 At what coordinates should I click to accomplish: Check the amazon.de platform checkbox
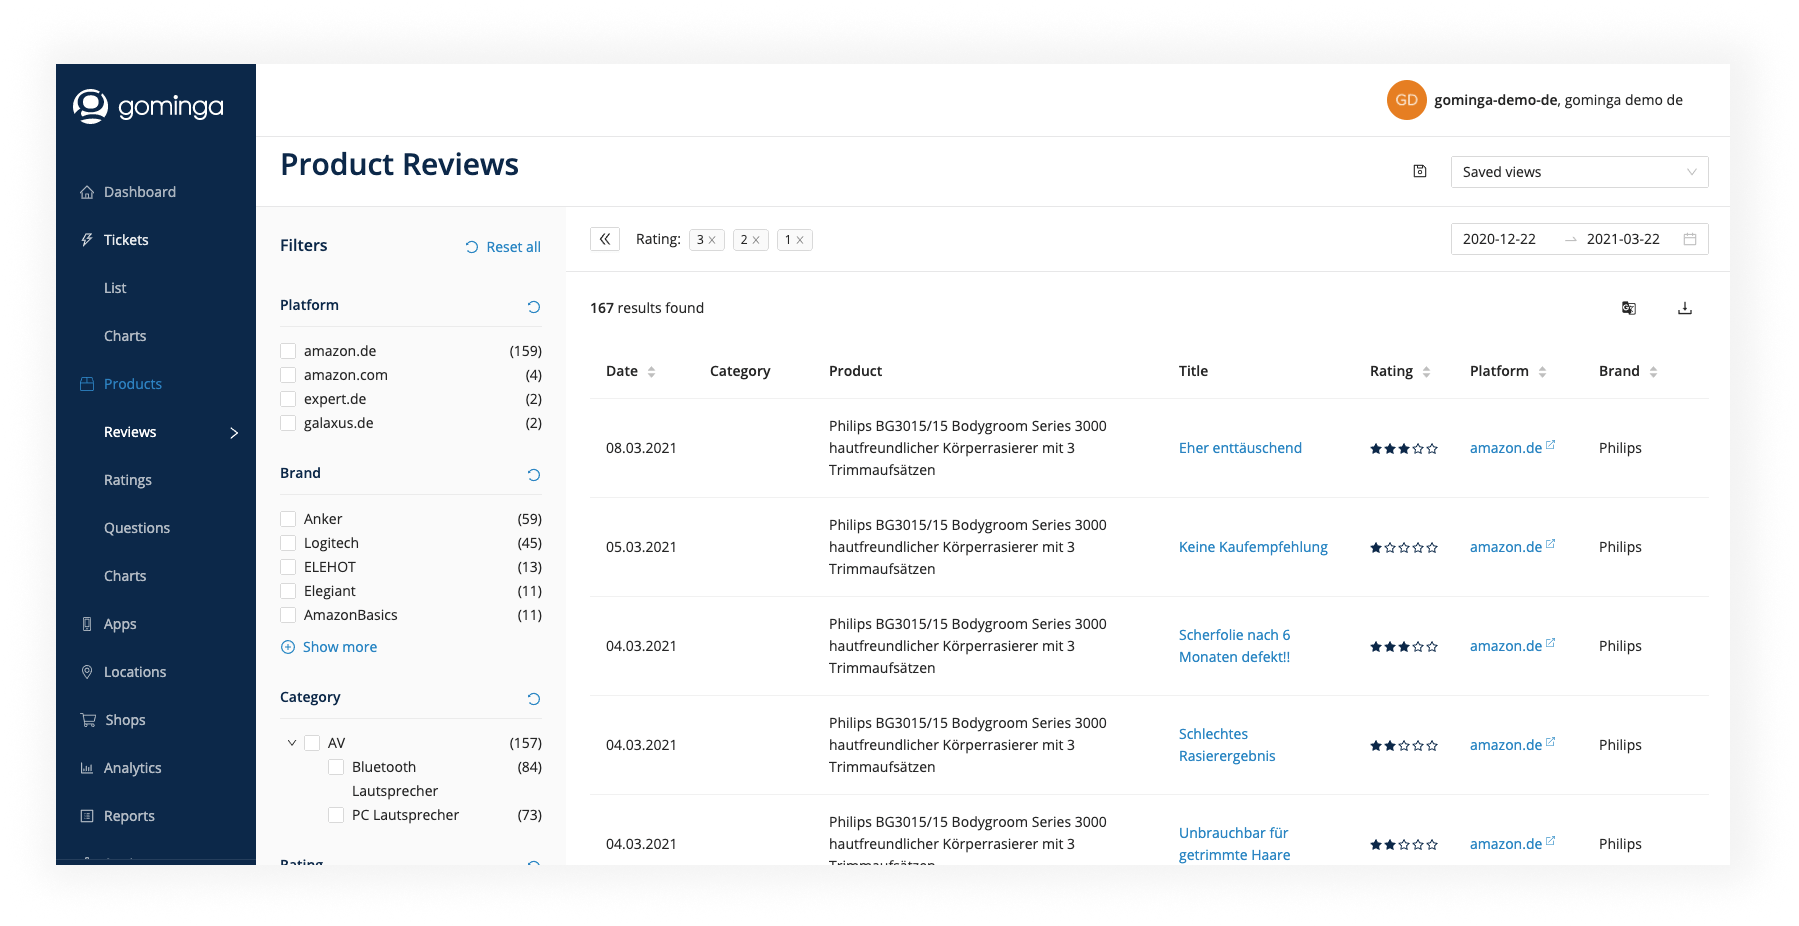(x=288, y=351)
